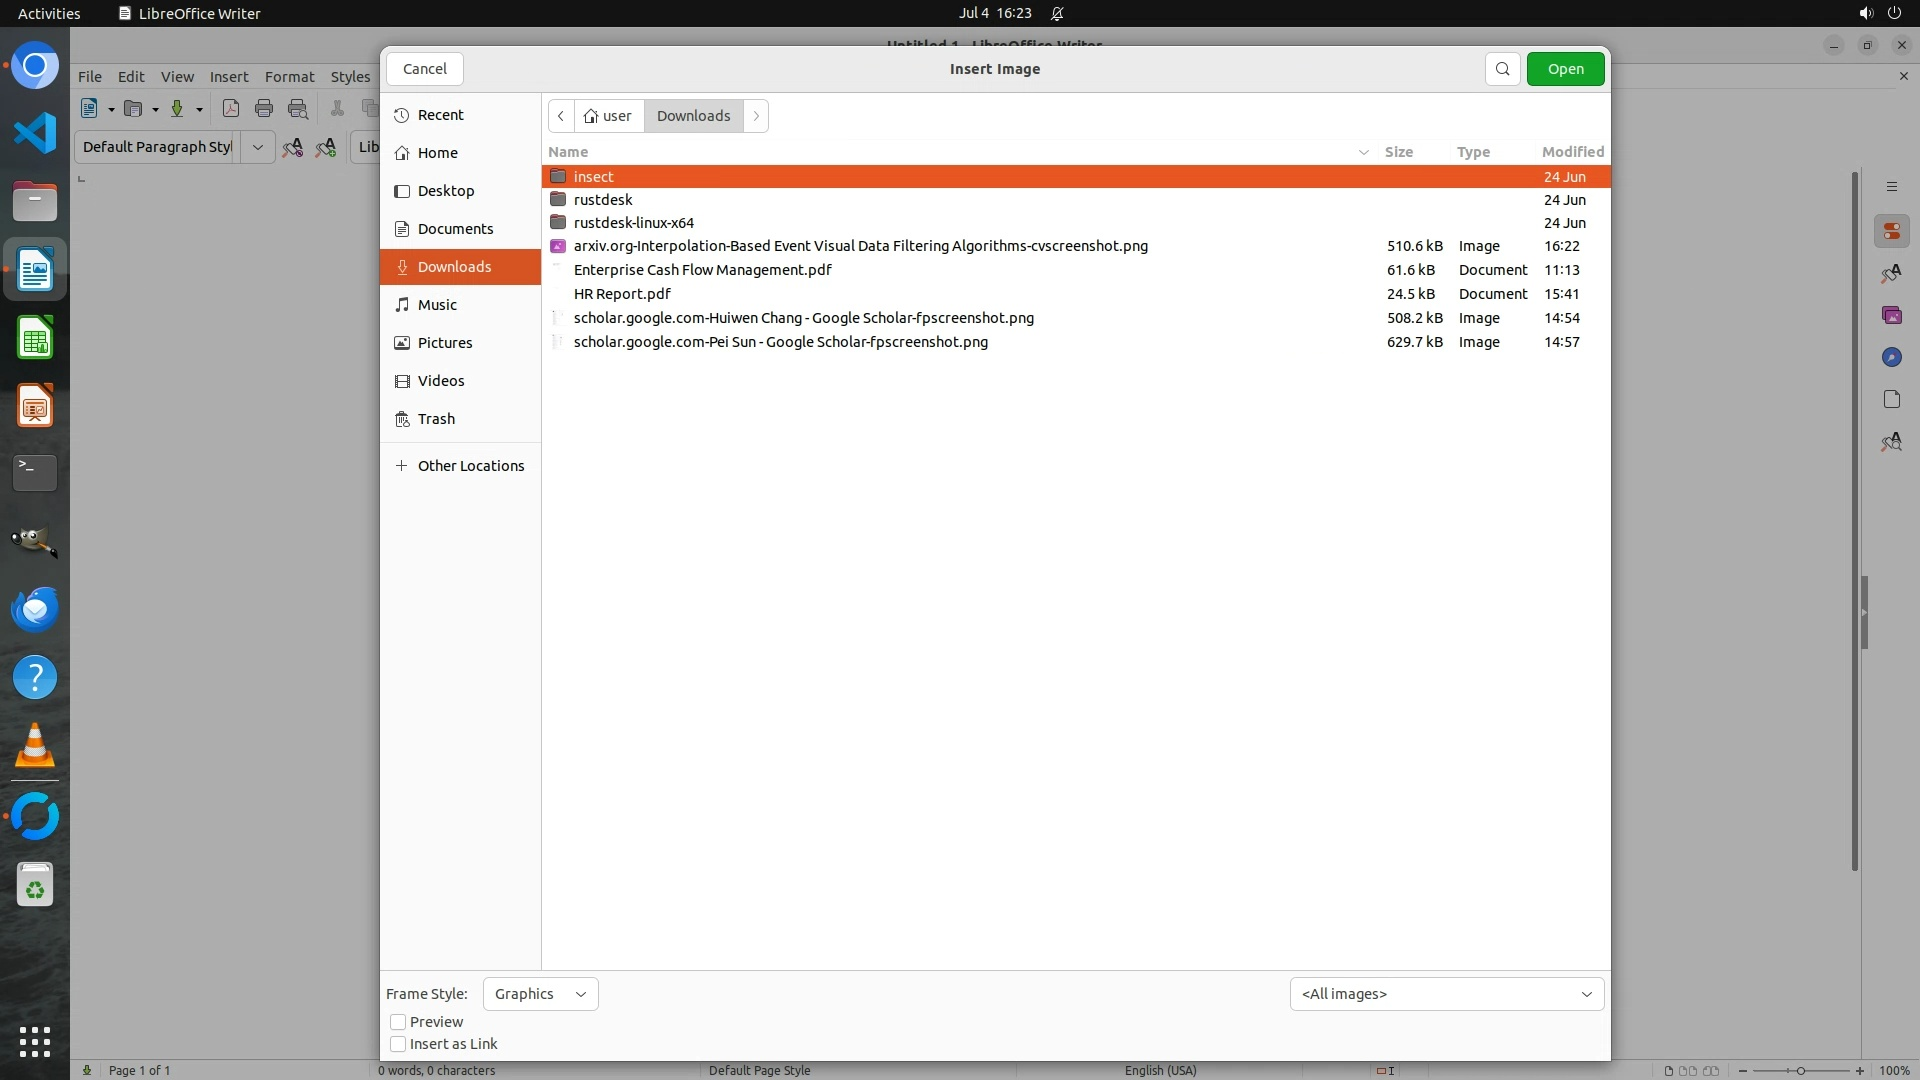
Task: Go to Other Locations
Action: 470,466
